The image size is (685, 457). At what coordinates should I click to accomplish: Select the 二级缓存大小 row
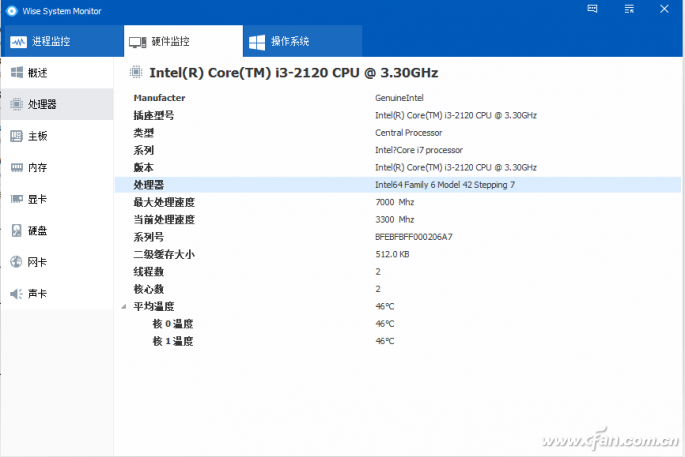[x=398, y=254]
